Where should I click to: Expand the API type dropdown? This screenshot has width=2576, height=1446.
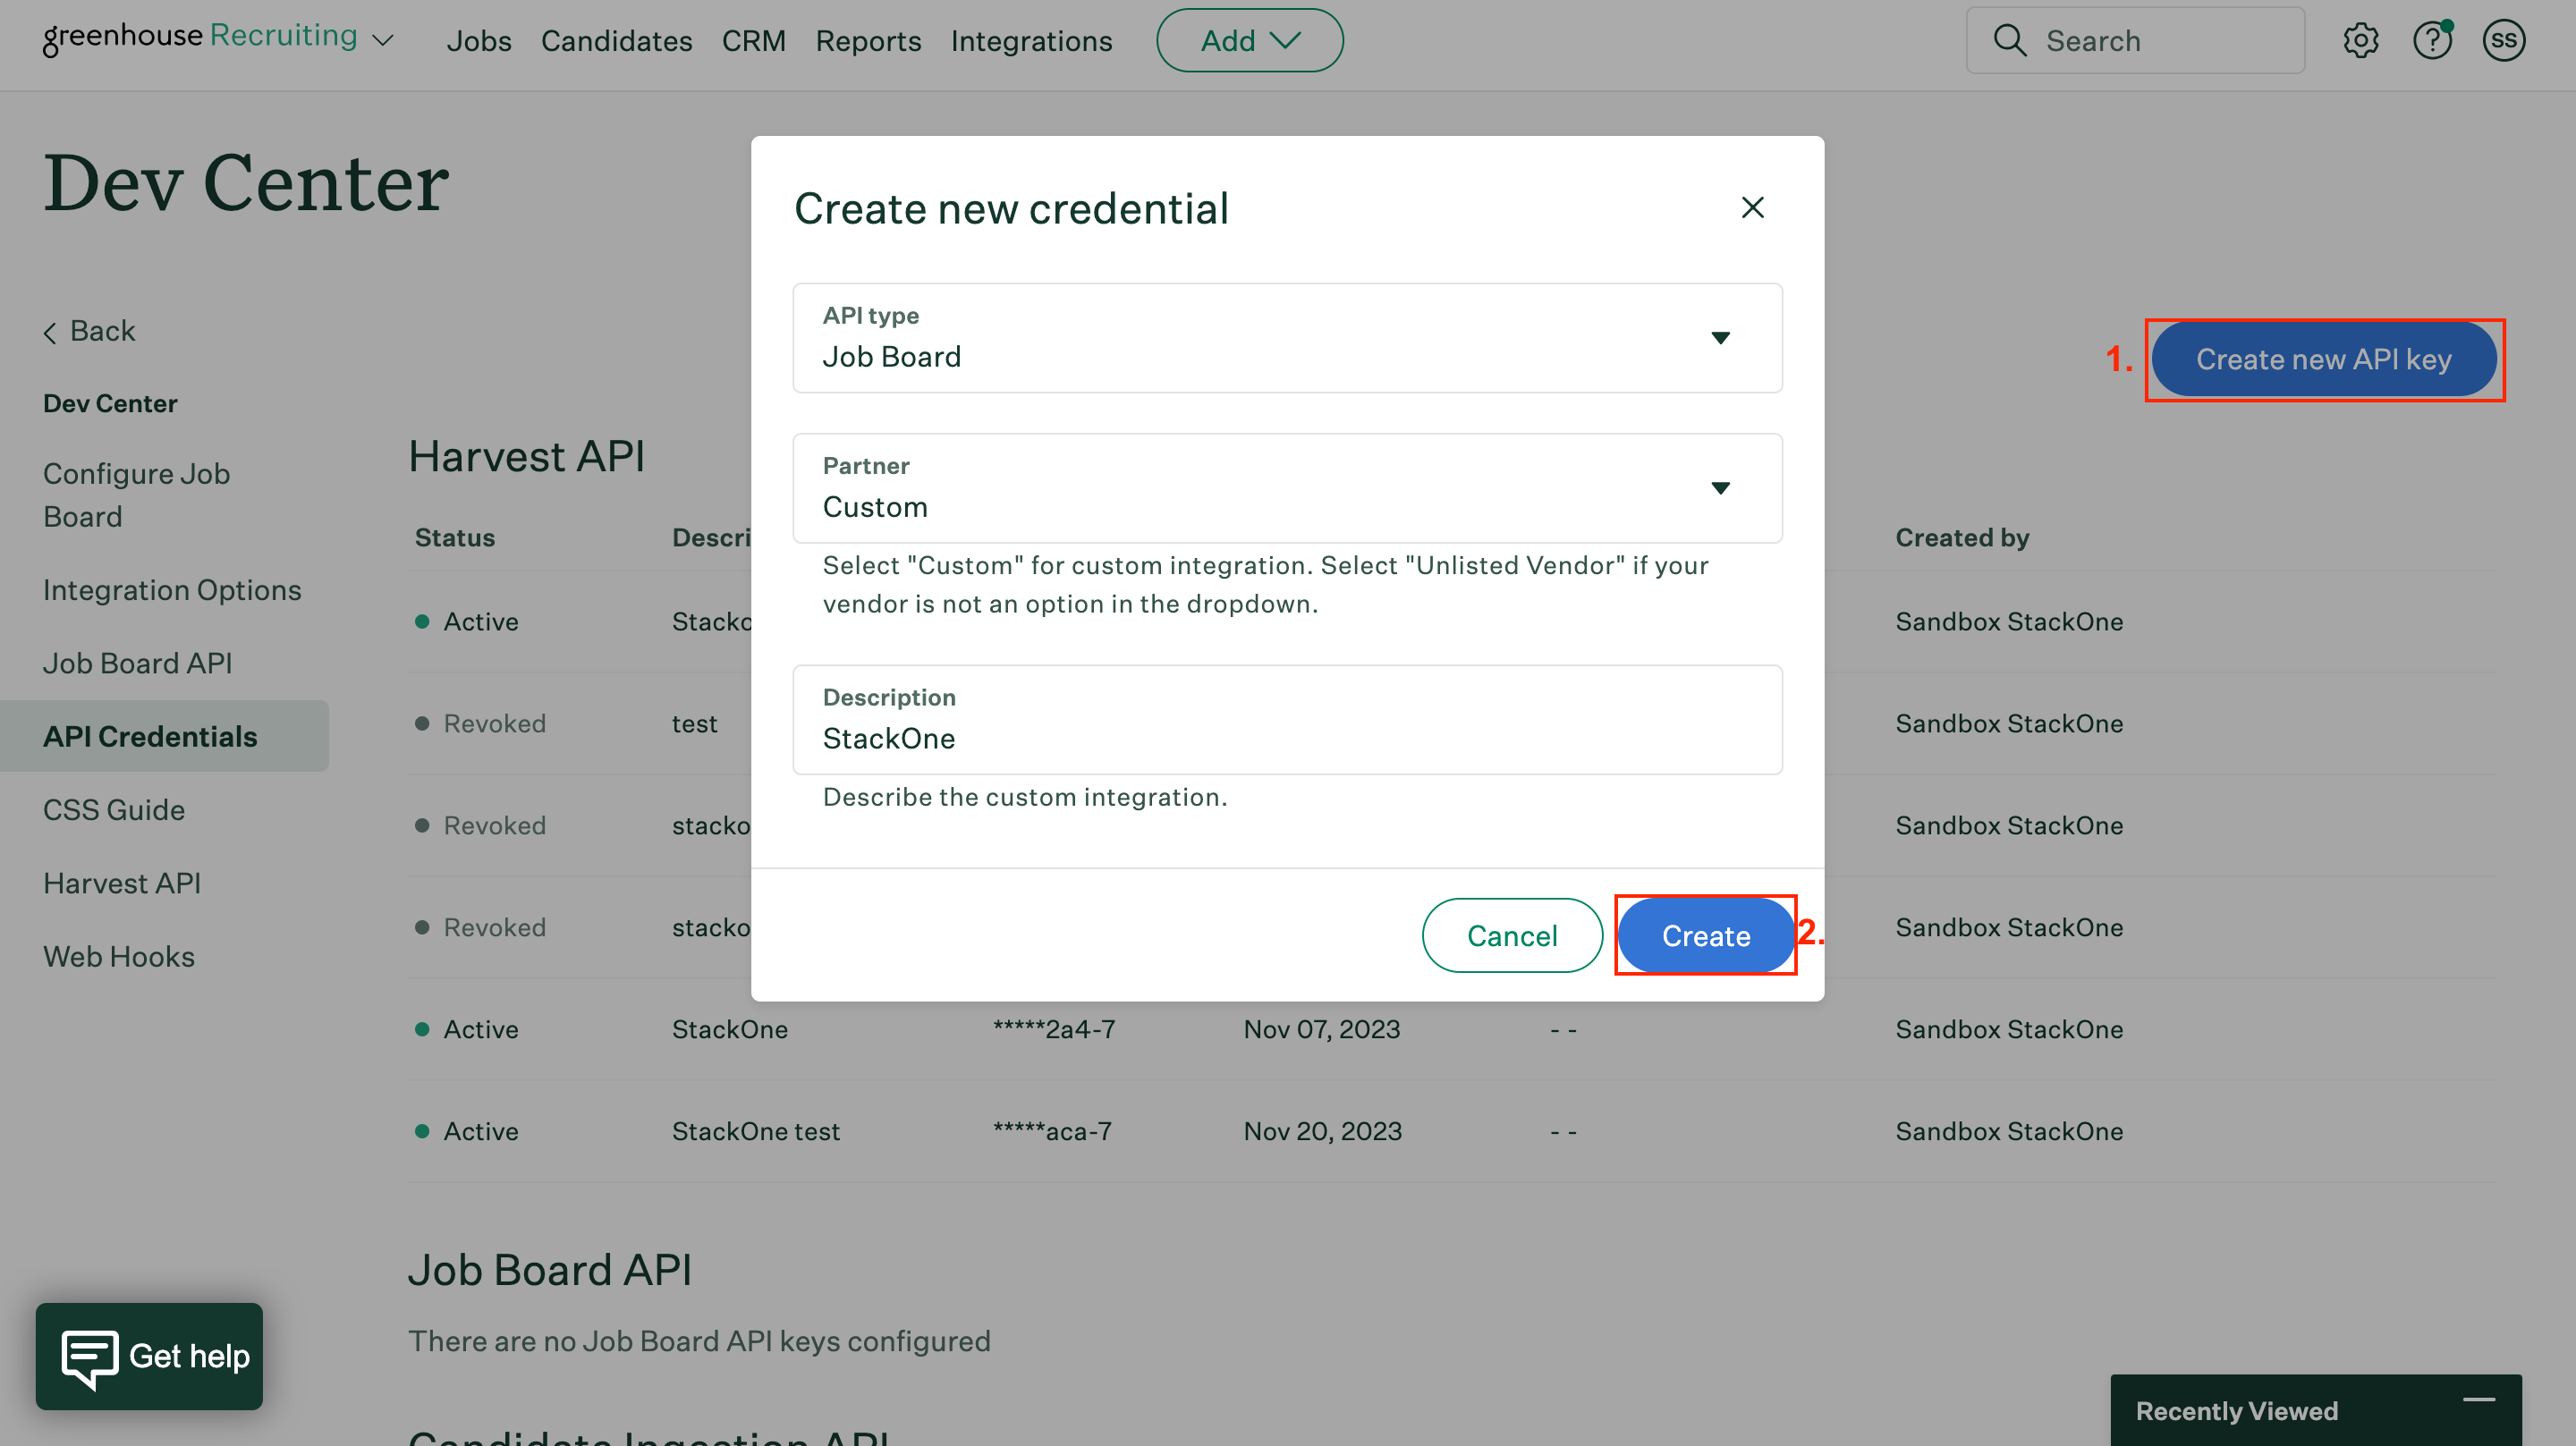tap(1720, 338)
